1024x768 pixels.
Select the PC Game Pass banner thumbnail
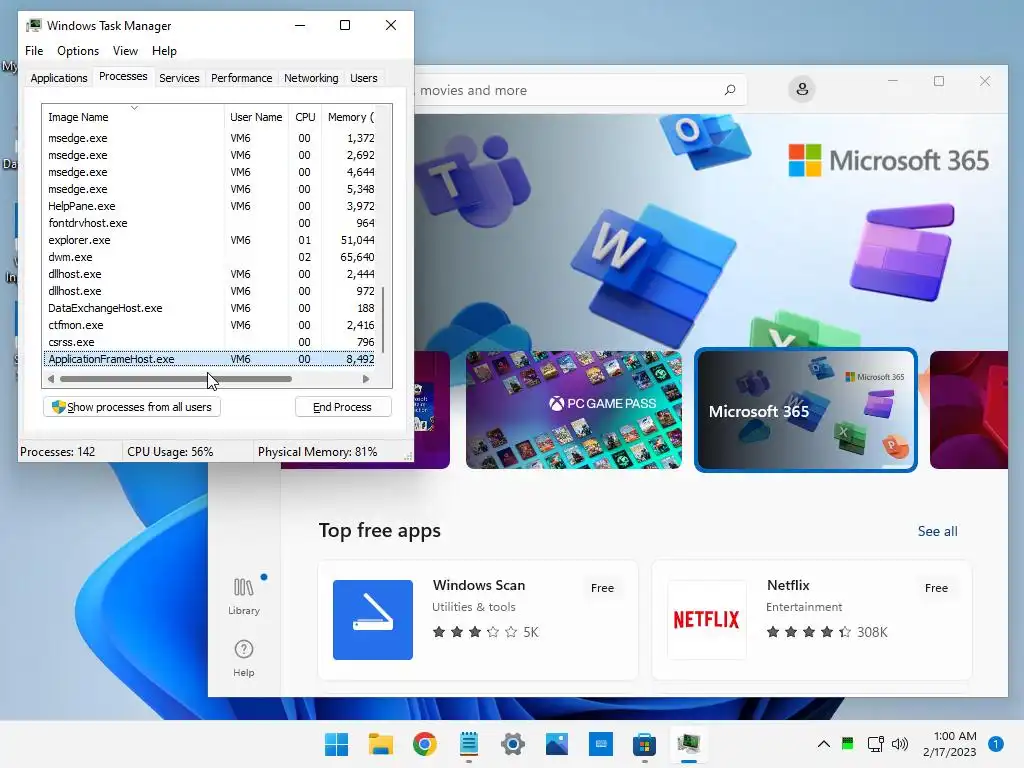[x=573, y=410]
